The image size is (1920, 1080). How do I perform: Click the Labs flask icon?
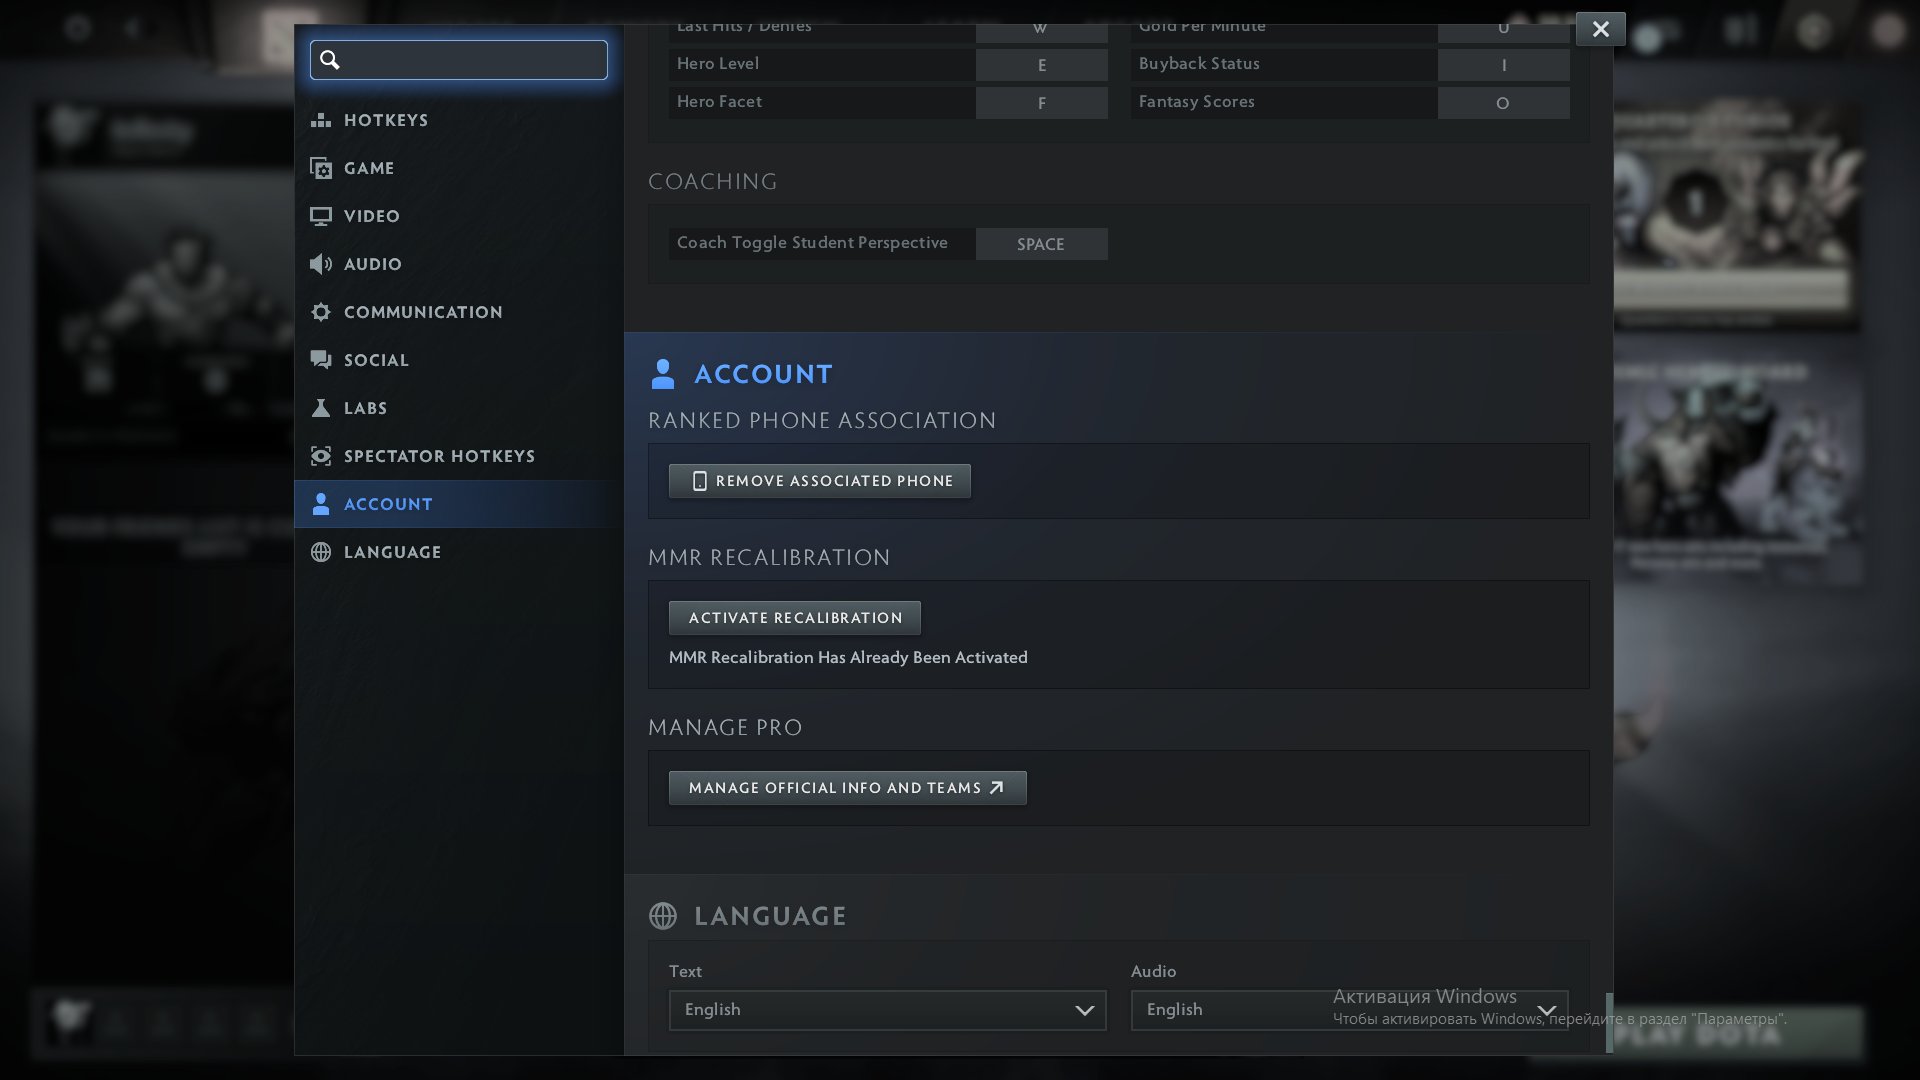tap(321, 408)
